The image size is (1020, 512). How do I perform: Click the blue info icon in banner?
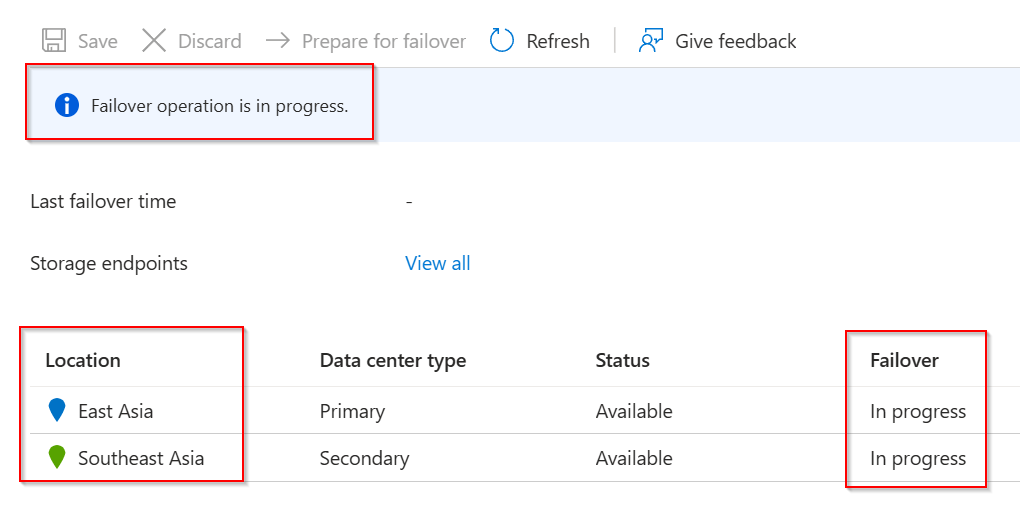coord(67,105)
